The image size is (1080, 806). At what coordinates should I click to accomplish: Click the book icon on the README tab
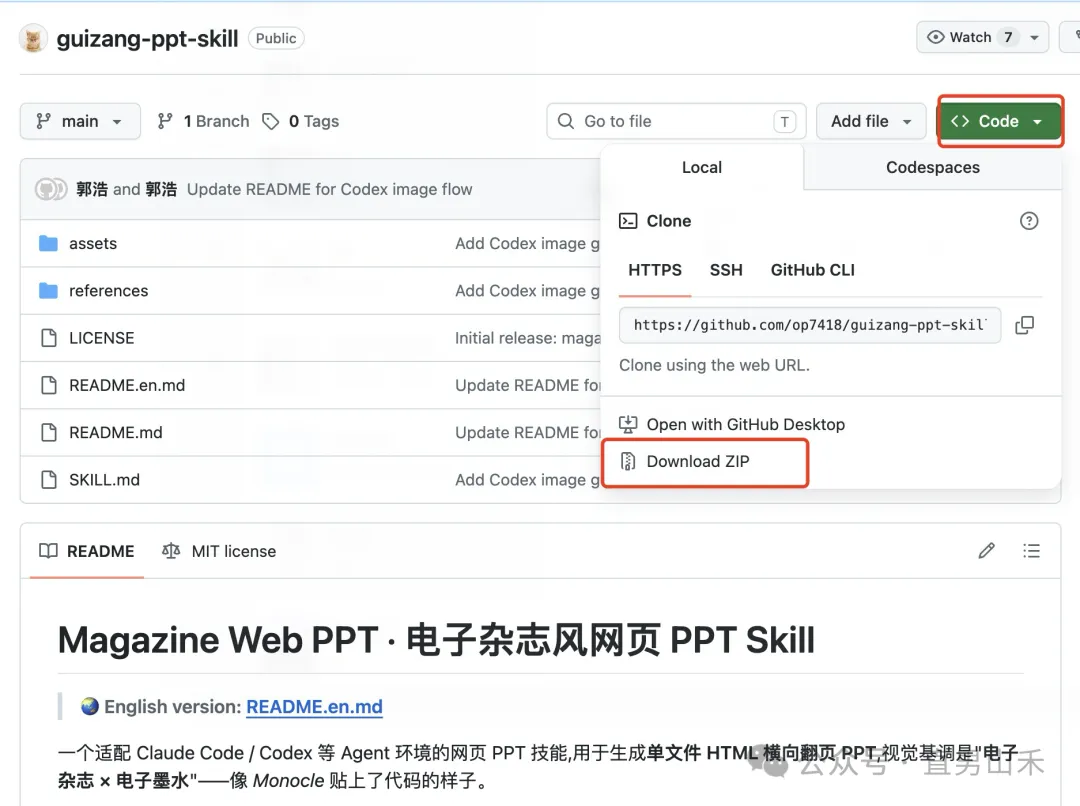tap(48, 551)
